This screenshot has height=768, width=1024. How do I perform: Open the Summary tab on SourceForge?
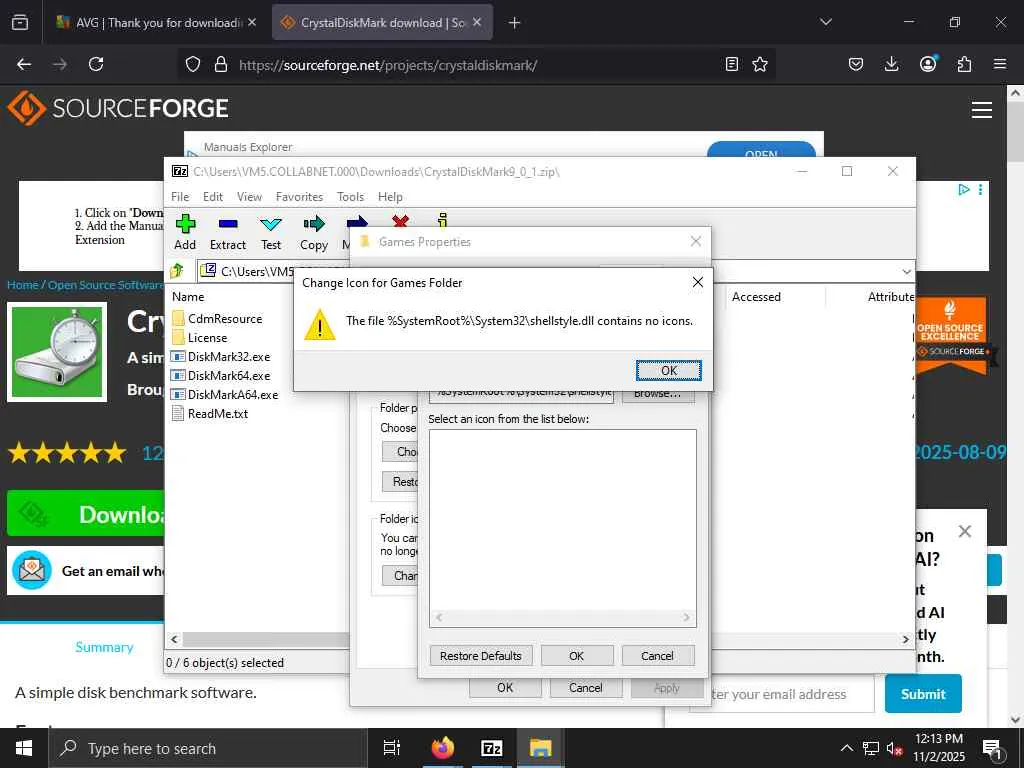104,647
